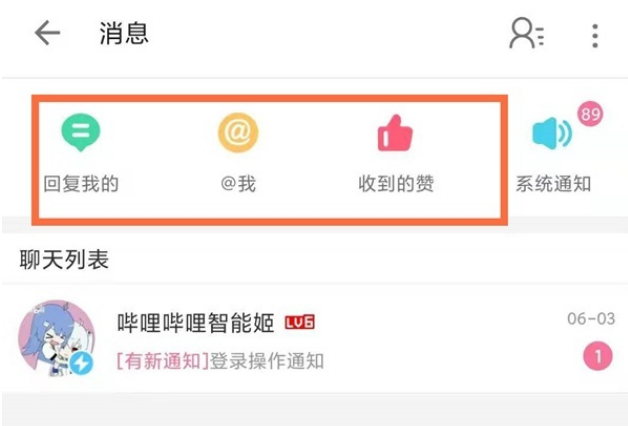Open the green reply bubble icon

[x=81, y=132]
